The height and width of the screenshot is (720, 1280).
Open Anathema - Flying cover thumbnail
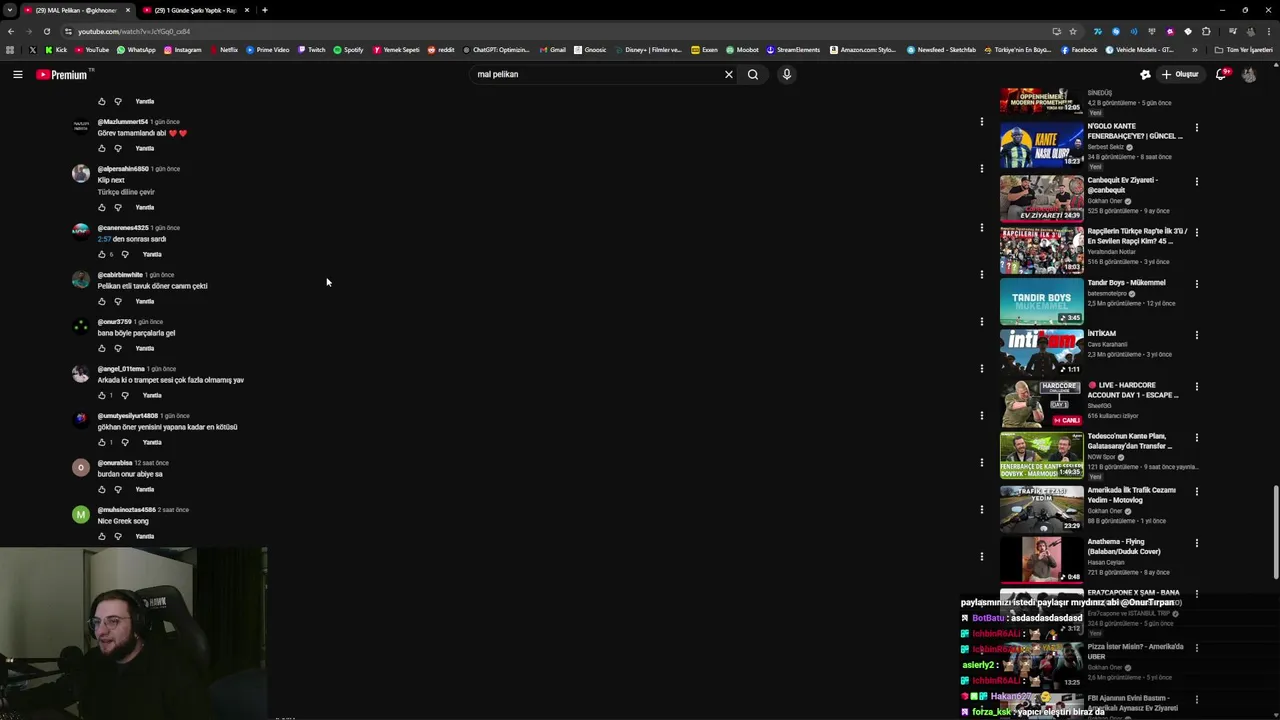[1041, 560]
